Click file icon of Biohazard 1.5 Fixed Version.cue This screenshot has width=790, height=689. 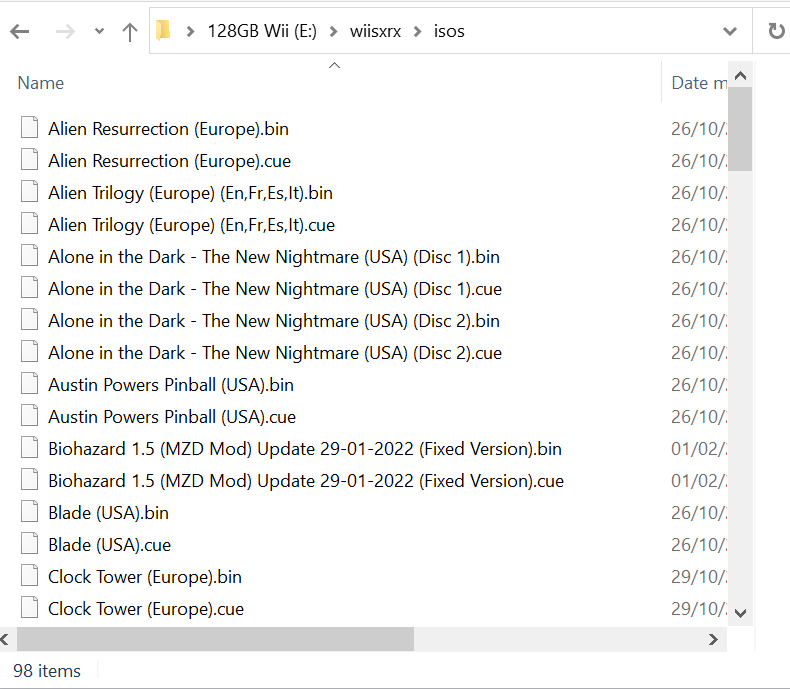[x=29, y=478]
